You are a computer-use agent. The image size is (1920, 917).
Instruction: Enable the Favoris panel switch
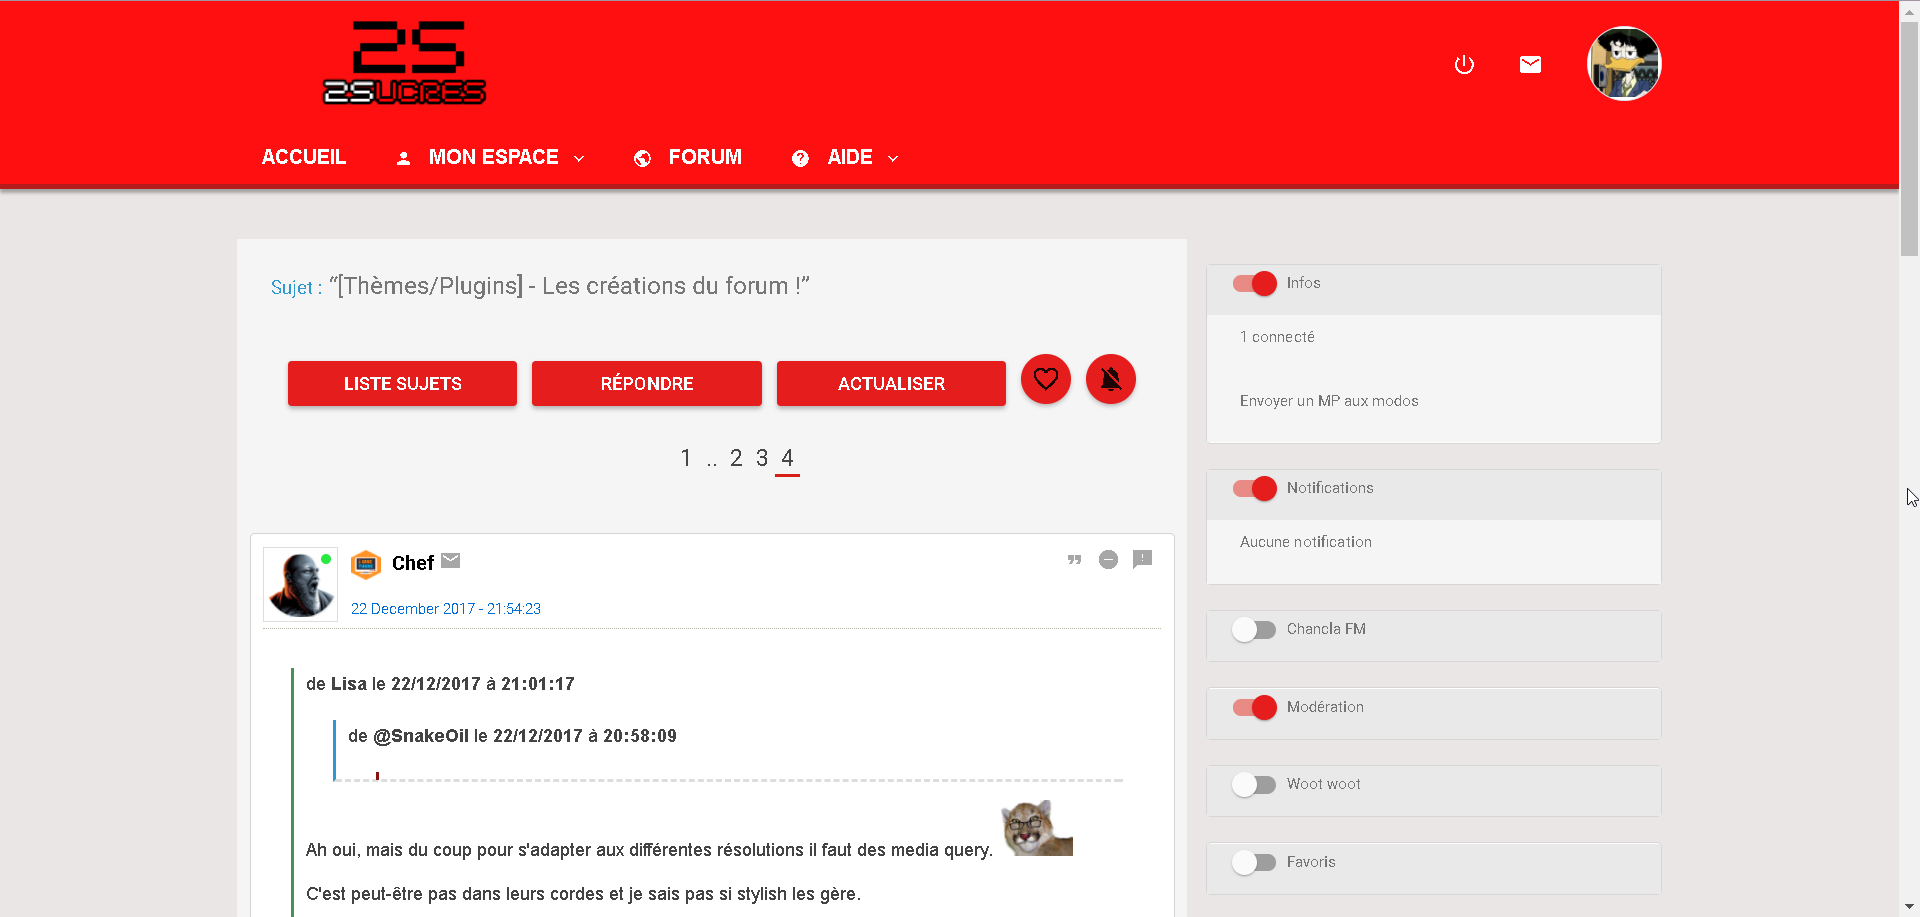click(1254, 863)
